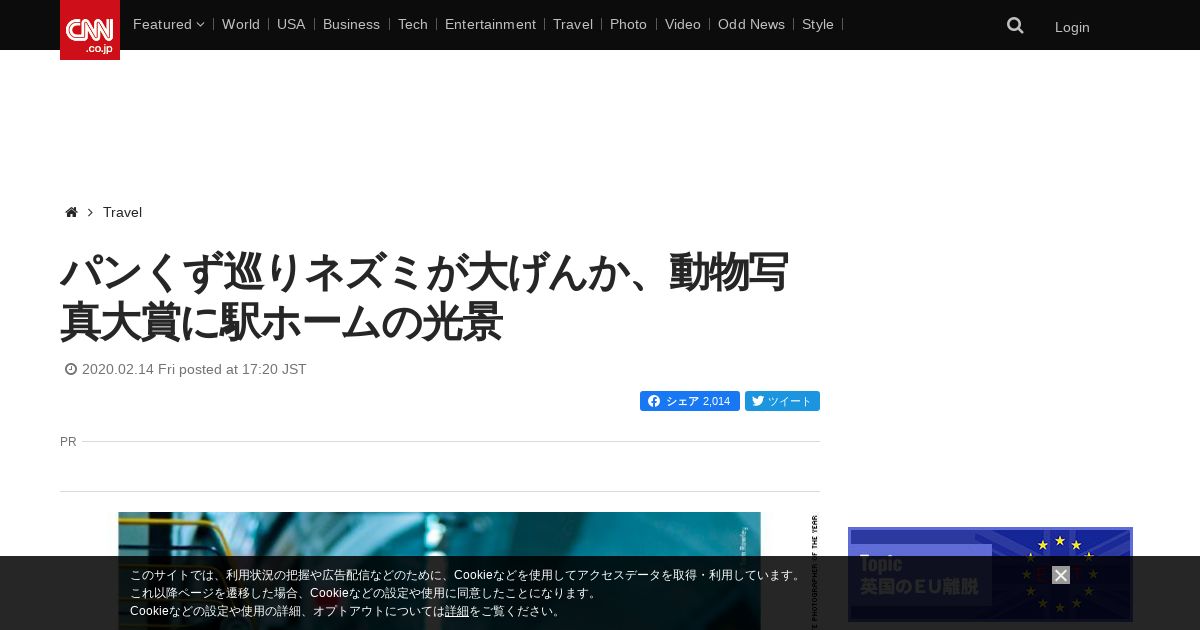Go to the Video section
The width and height of the screenshot is (1200, 630).
pos(683,24)
